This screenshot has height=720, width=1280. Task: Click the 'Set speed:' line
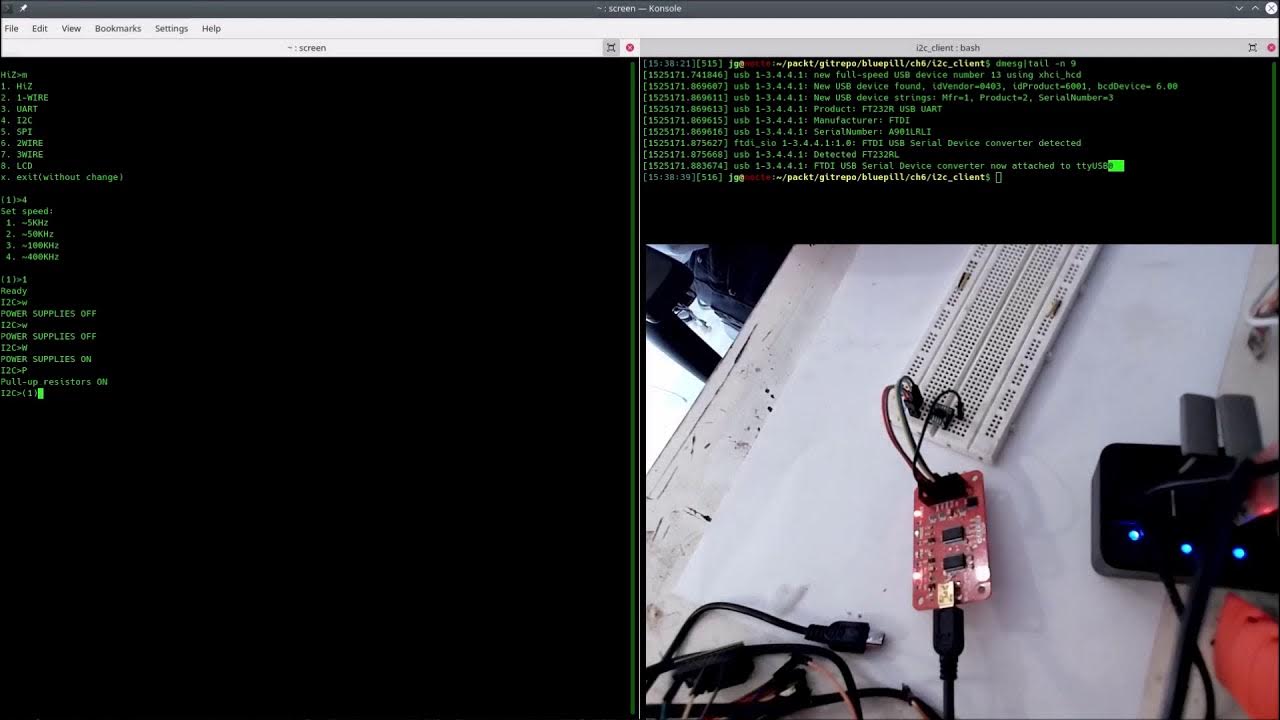(x=27, y=211)
